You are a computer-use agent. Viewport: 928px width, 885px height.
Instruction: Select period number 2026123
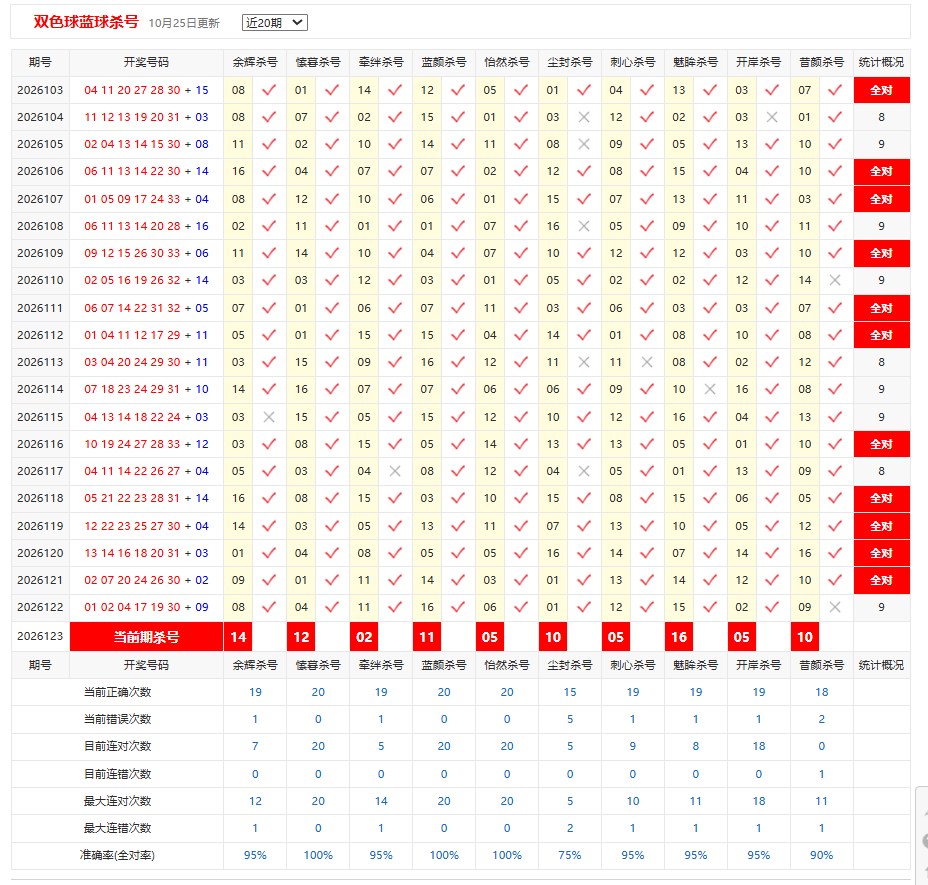(40, 636)
